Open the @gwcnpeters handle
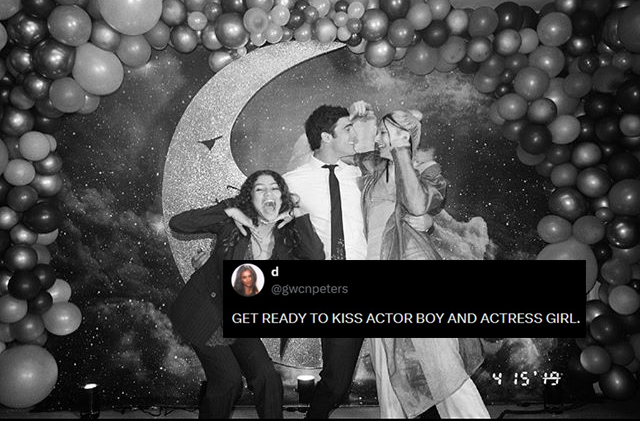Image resolution: width=640 pixels, height=421 pixels. point(309,289)
